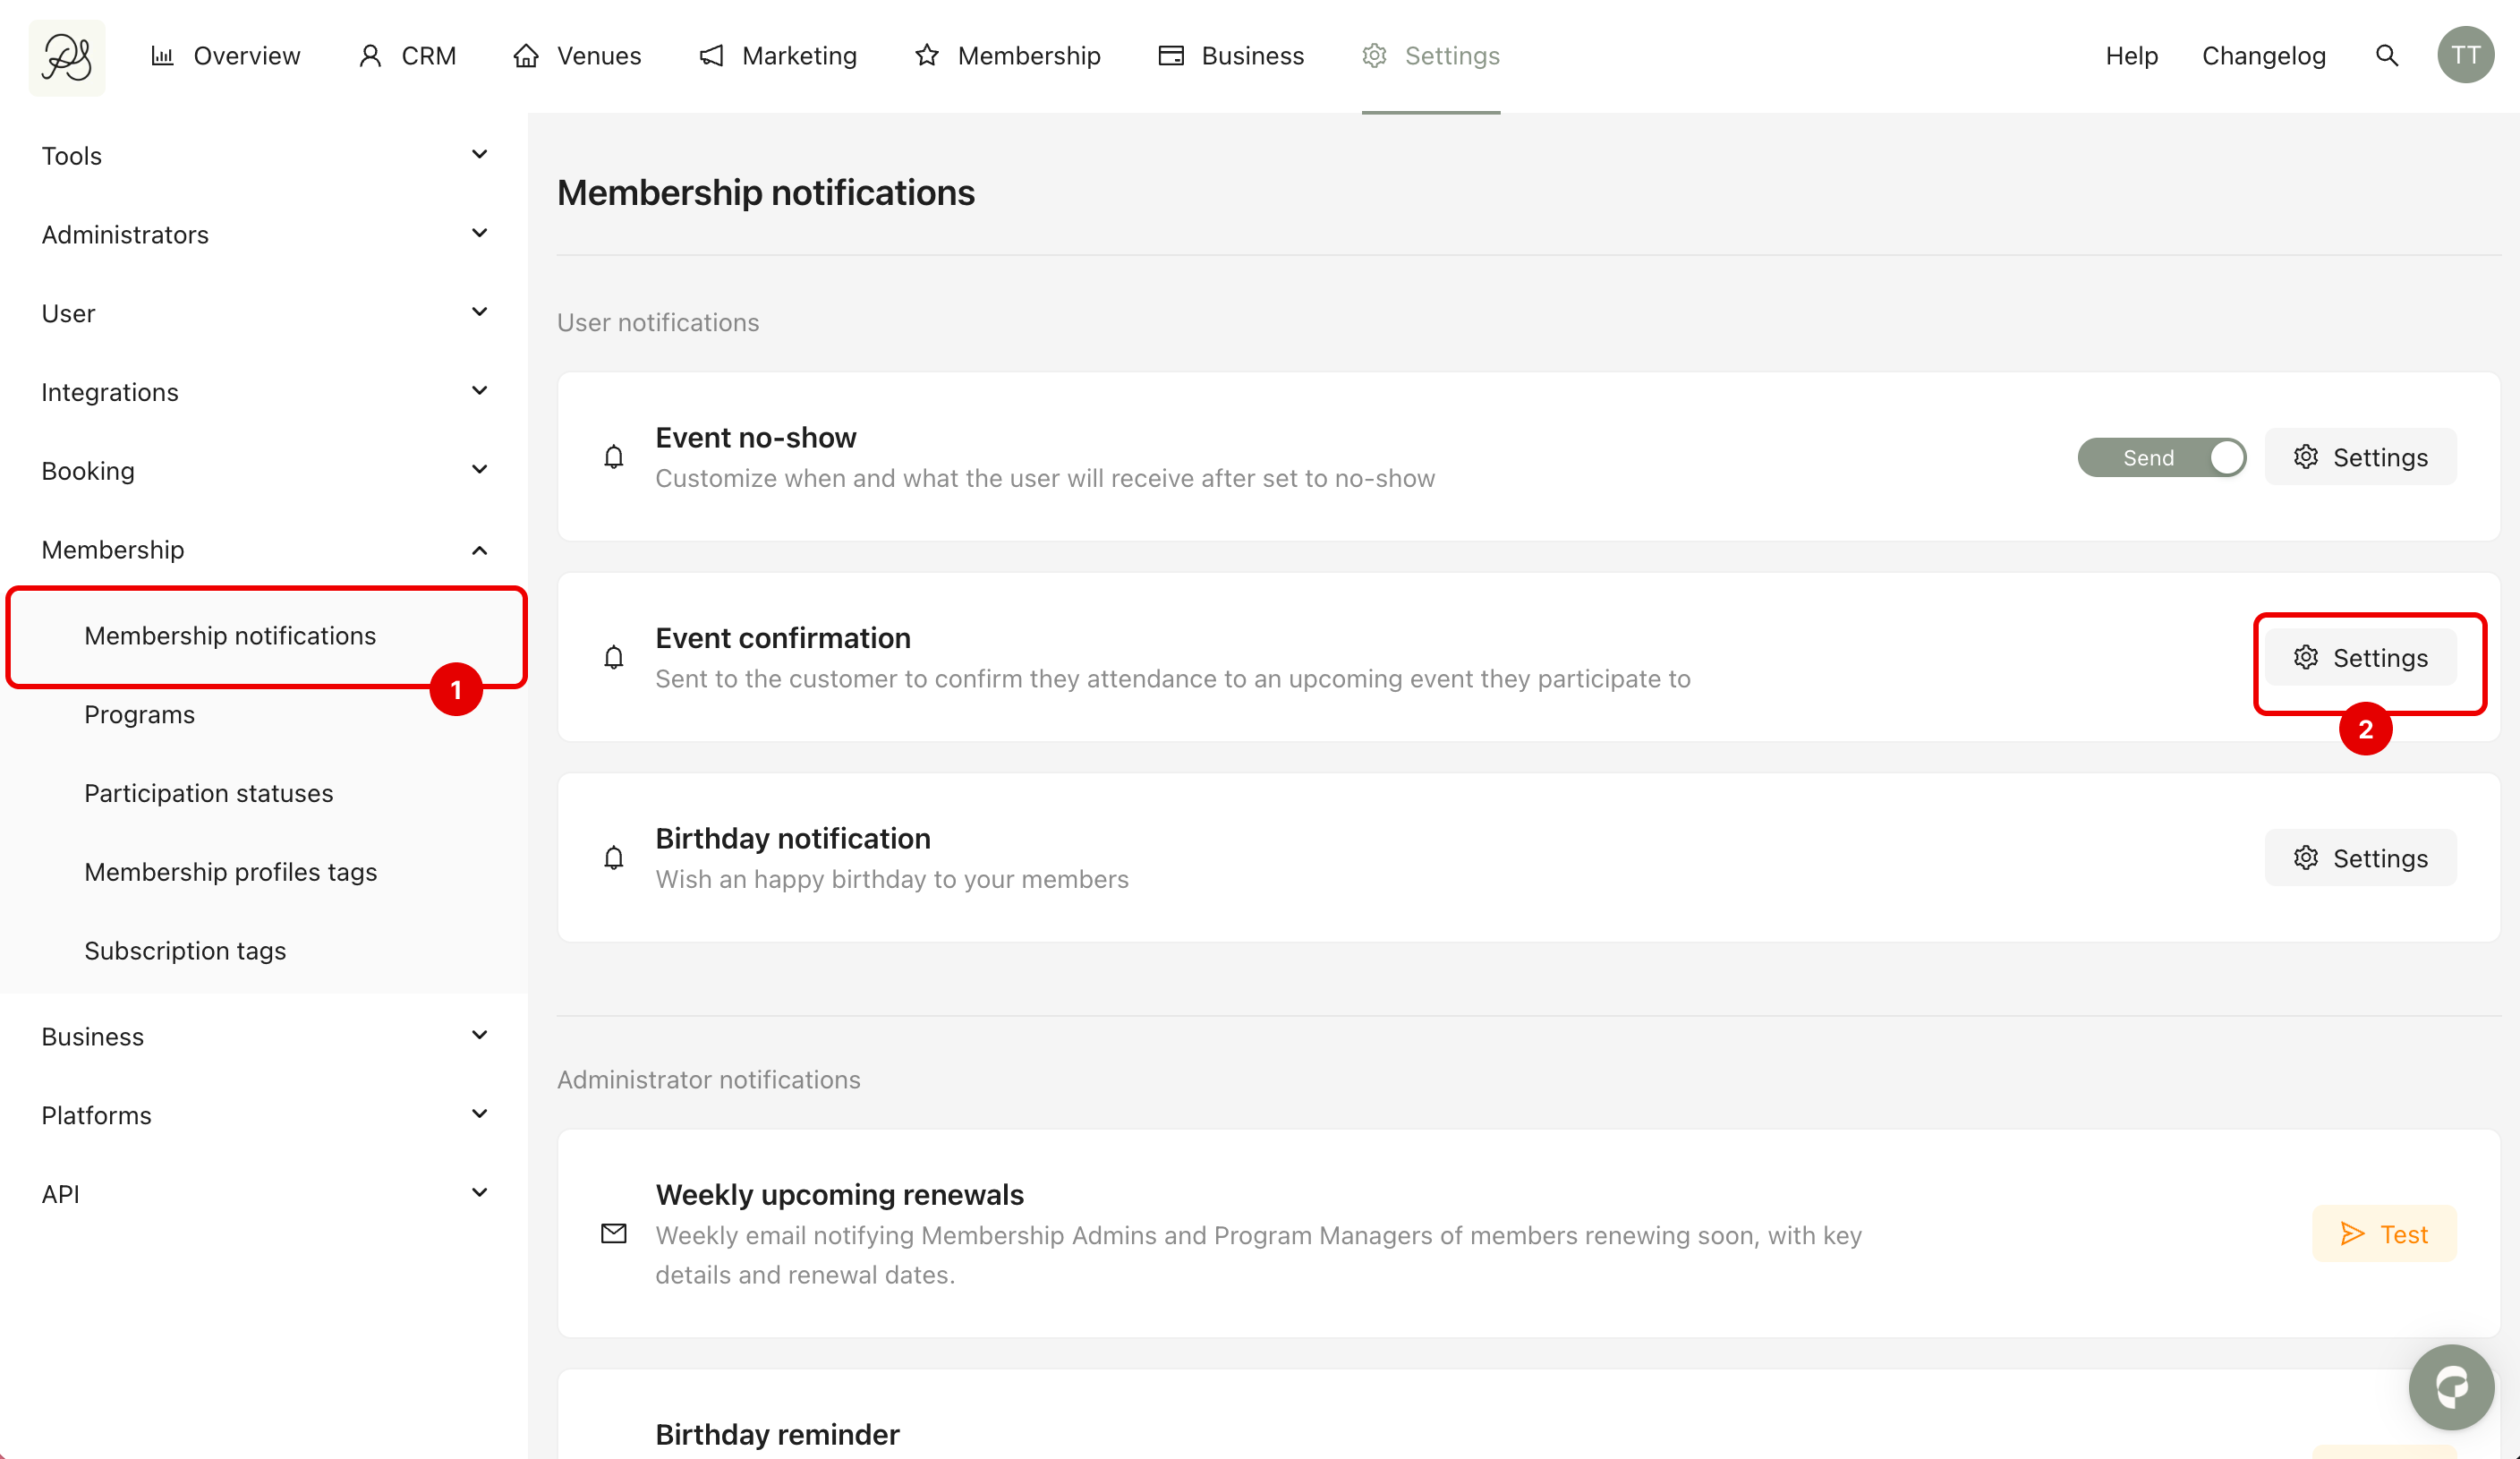The image size is (2520, 1459).
Task: Open the chat support bubble
Action: point(2450,1386)
